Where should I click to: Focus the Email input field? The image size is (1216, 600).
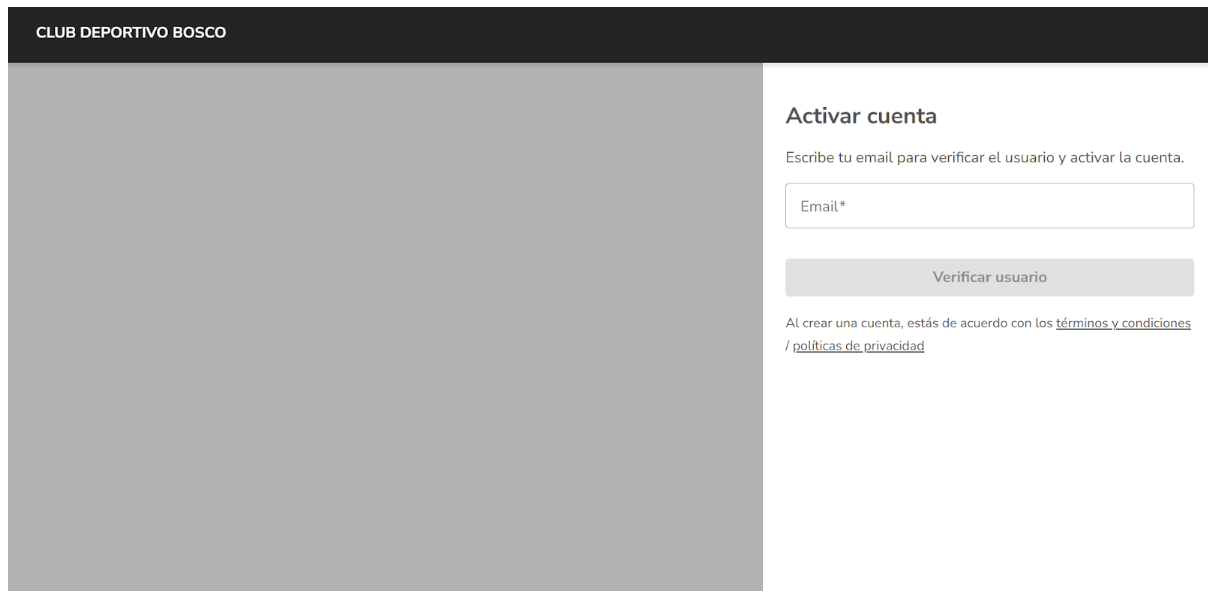988,206
